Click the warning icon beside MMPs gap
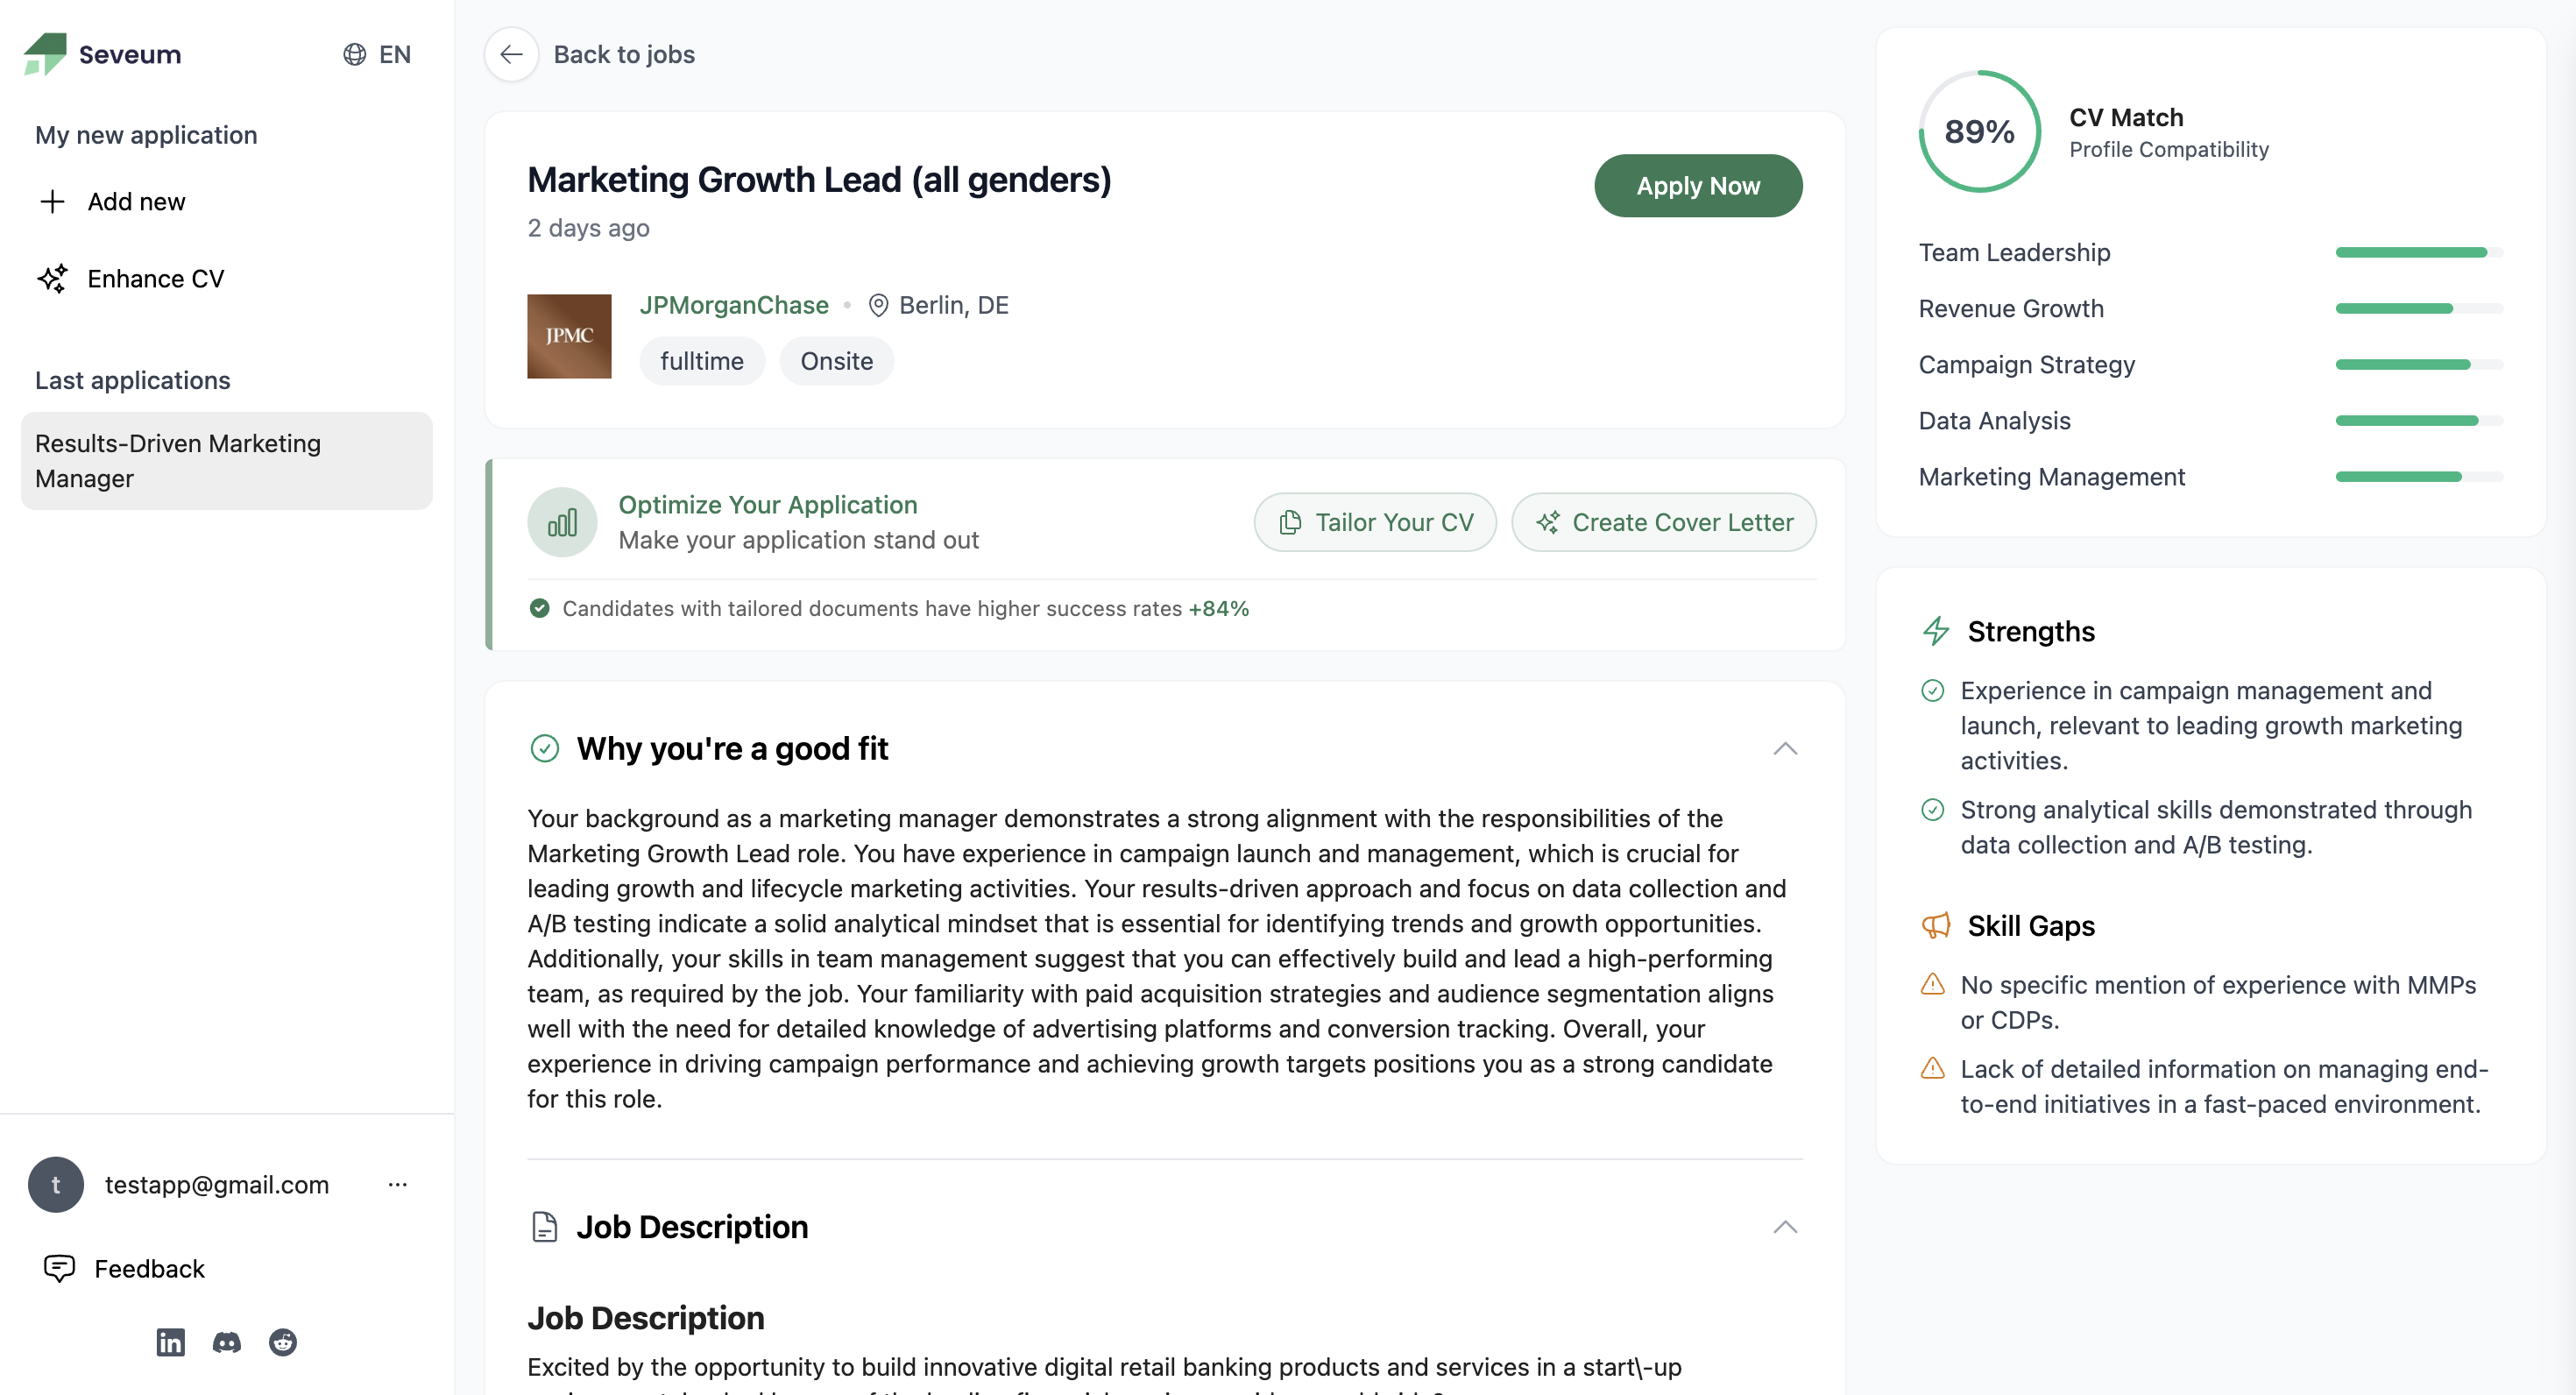 1933,984
